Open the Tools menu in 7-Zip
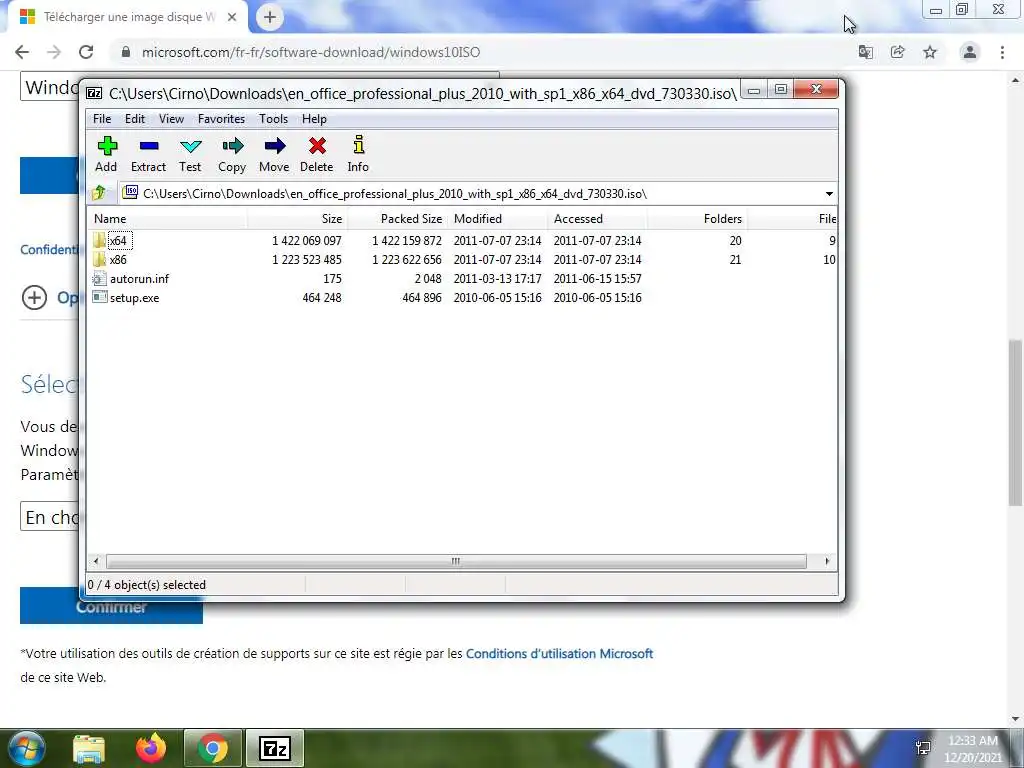Viewport: 1024px width, 768px height. tap(273, 119)
